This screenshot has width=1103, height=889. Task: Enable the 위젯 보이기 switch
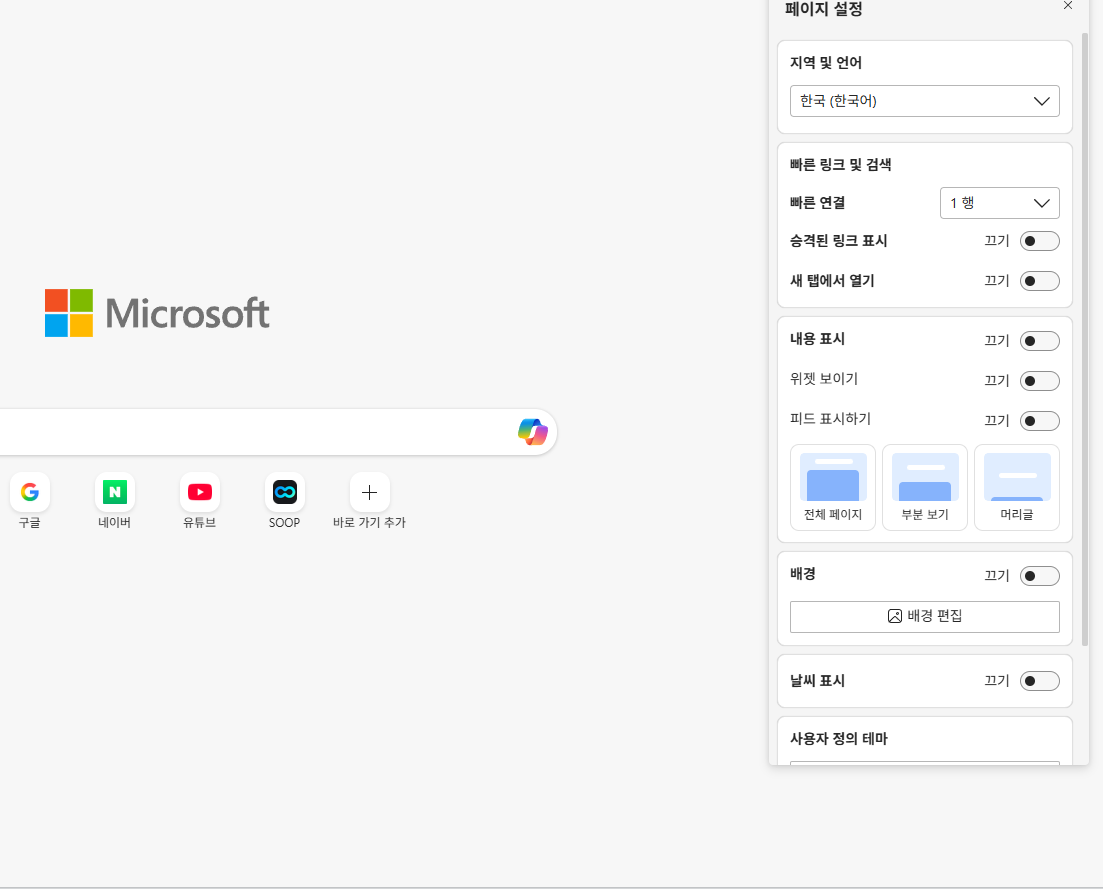1040,381
